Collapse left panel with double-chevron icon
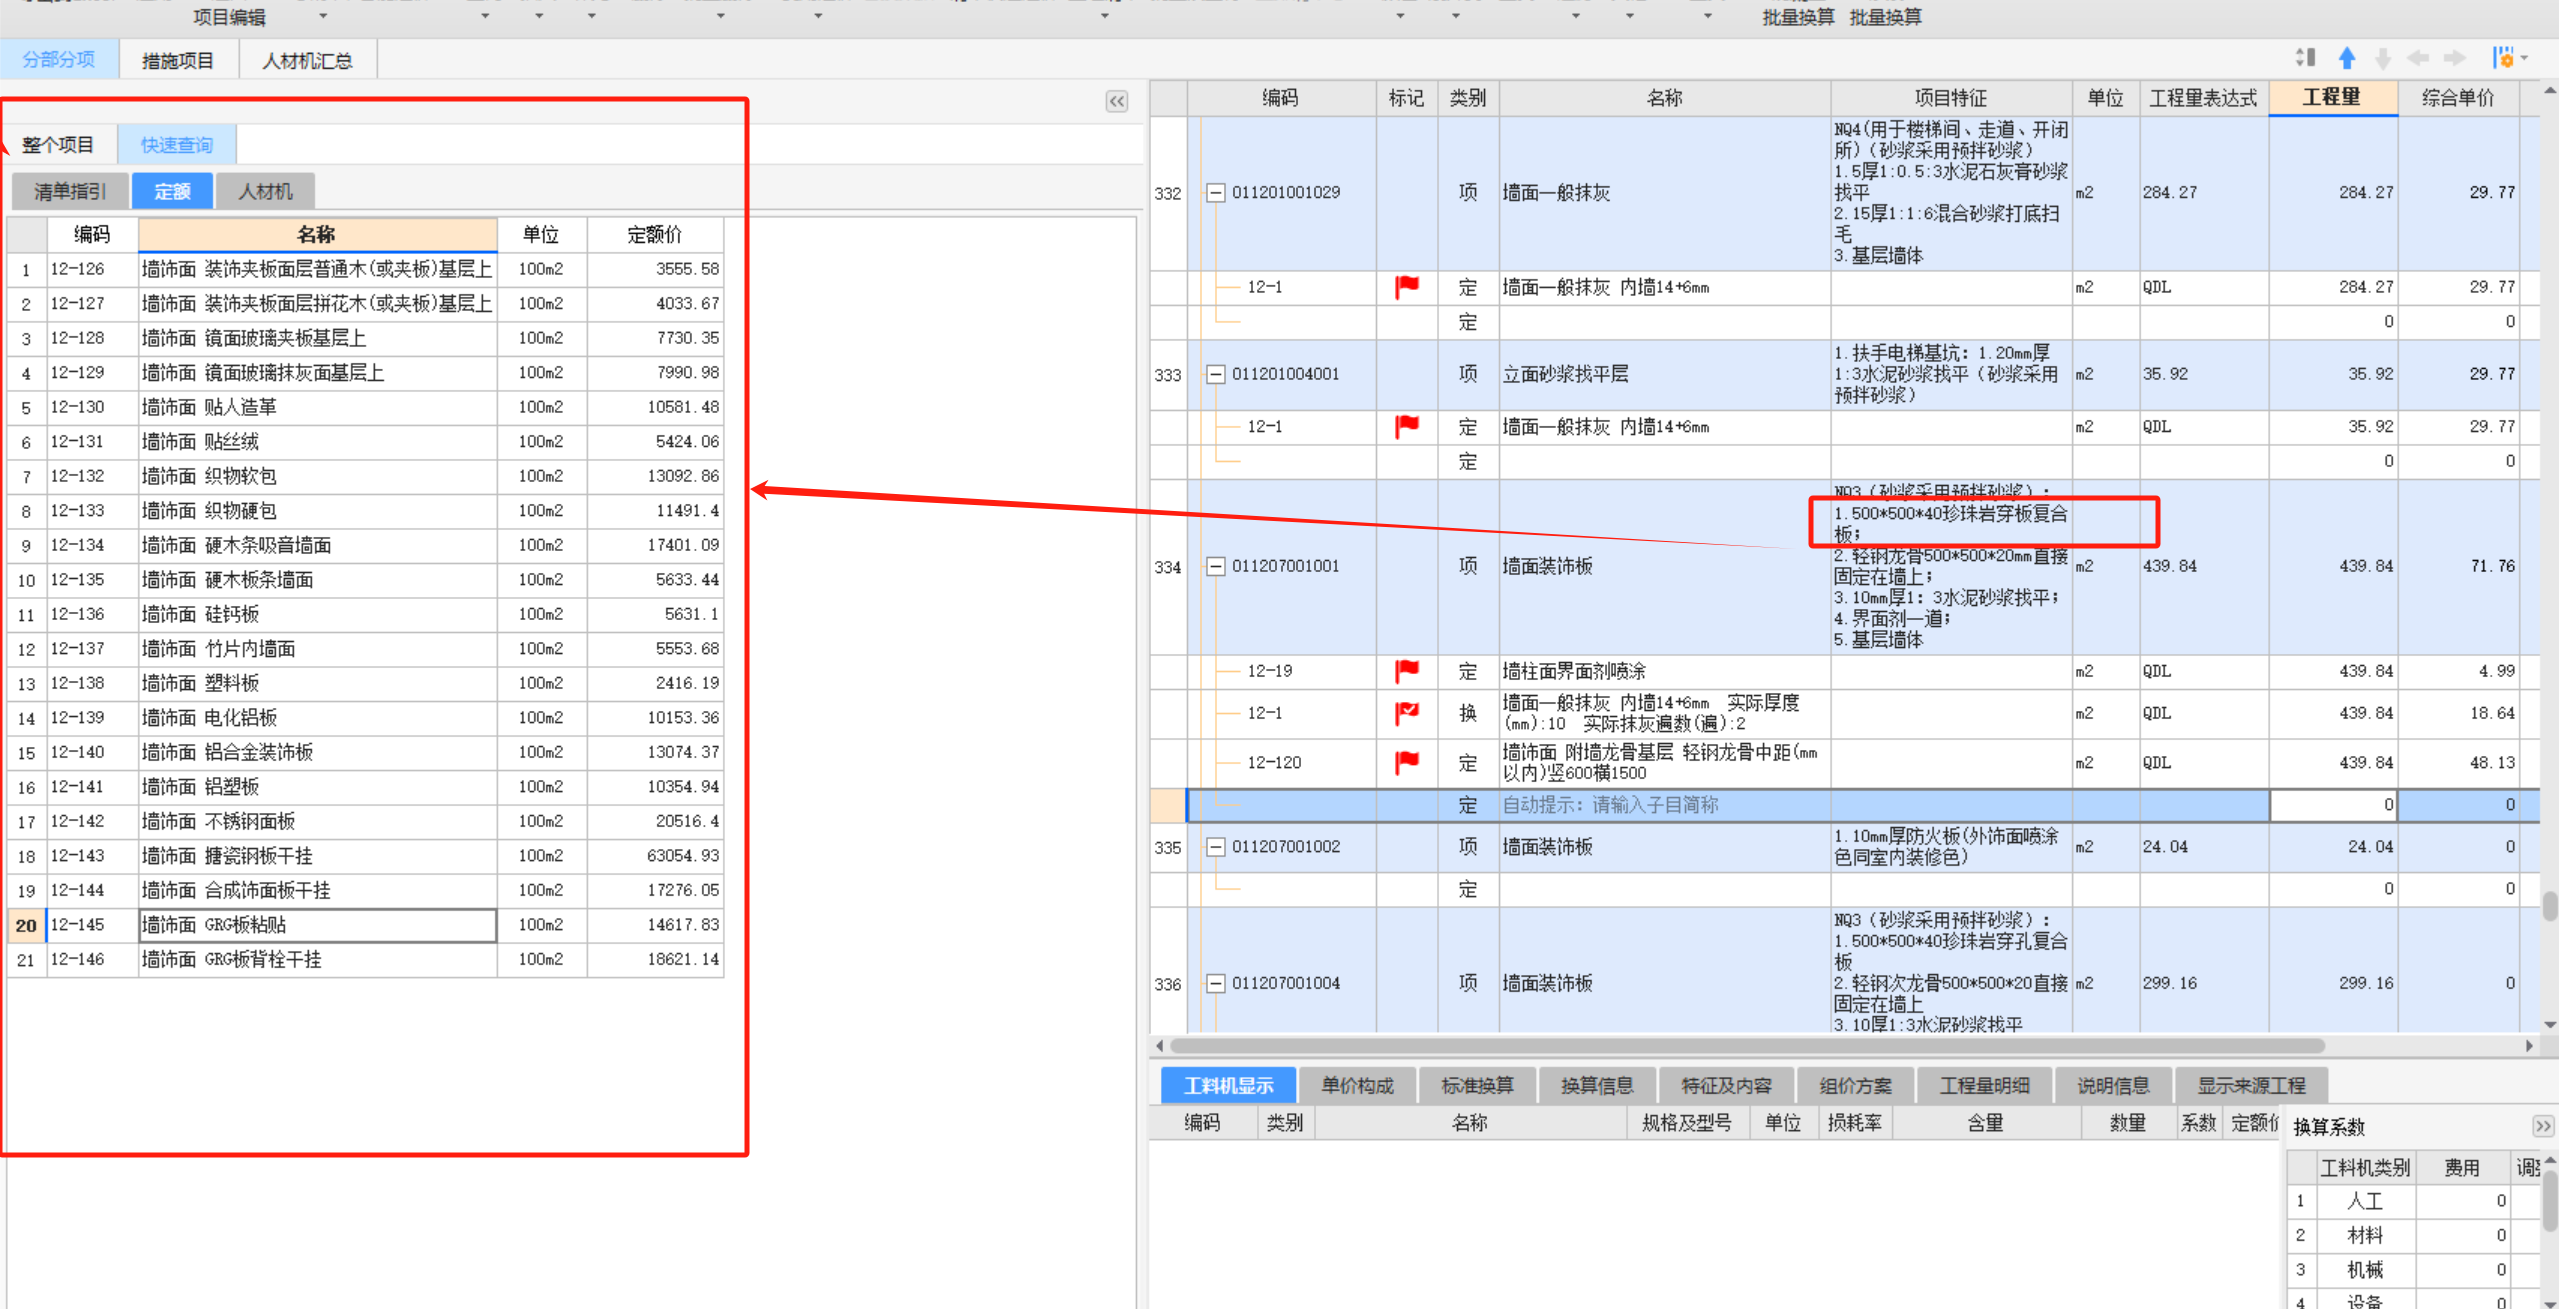The image size is (2559, 1309). 1117,101
